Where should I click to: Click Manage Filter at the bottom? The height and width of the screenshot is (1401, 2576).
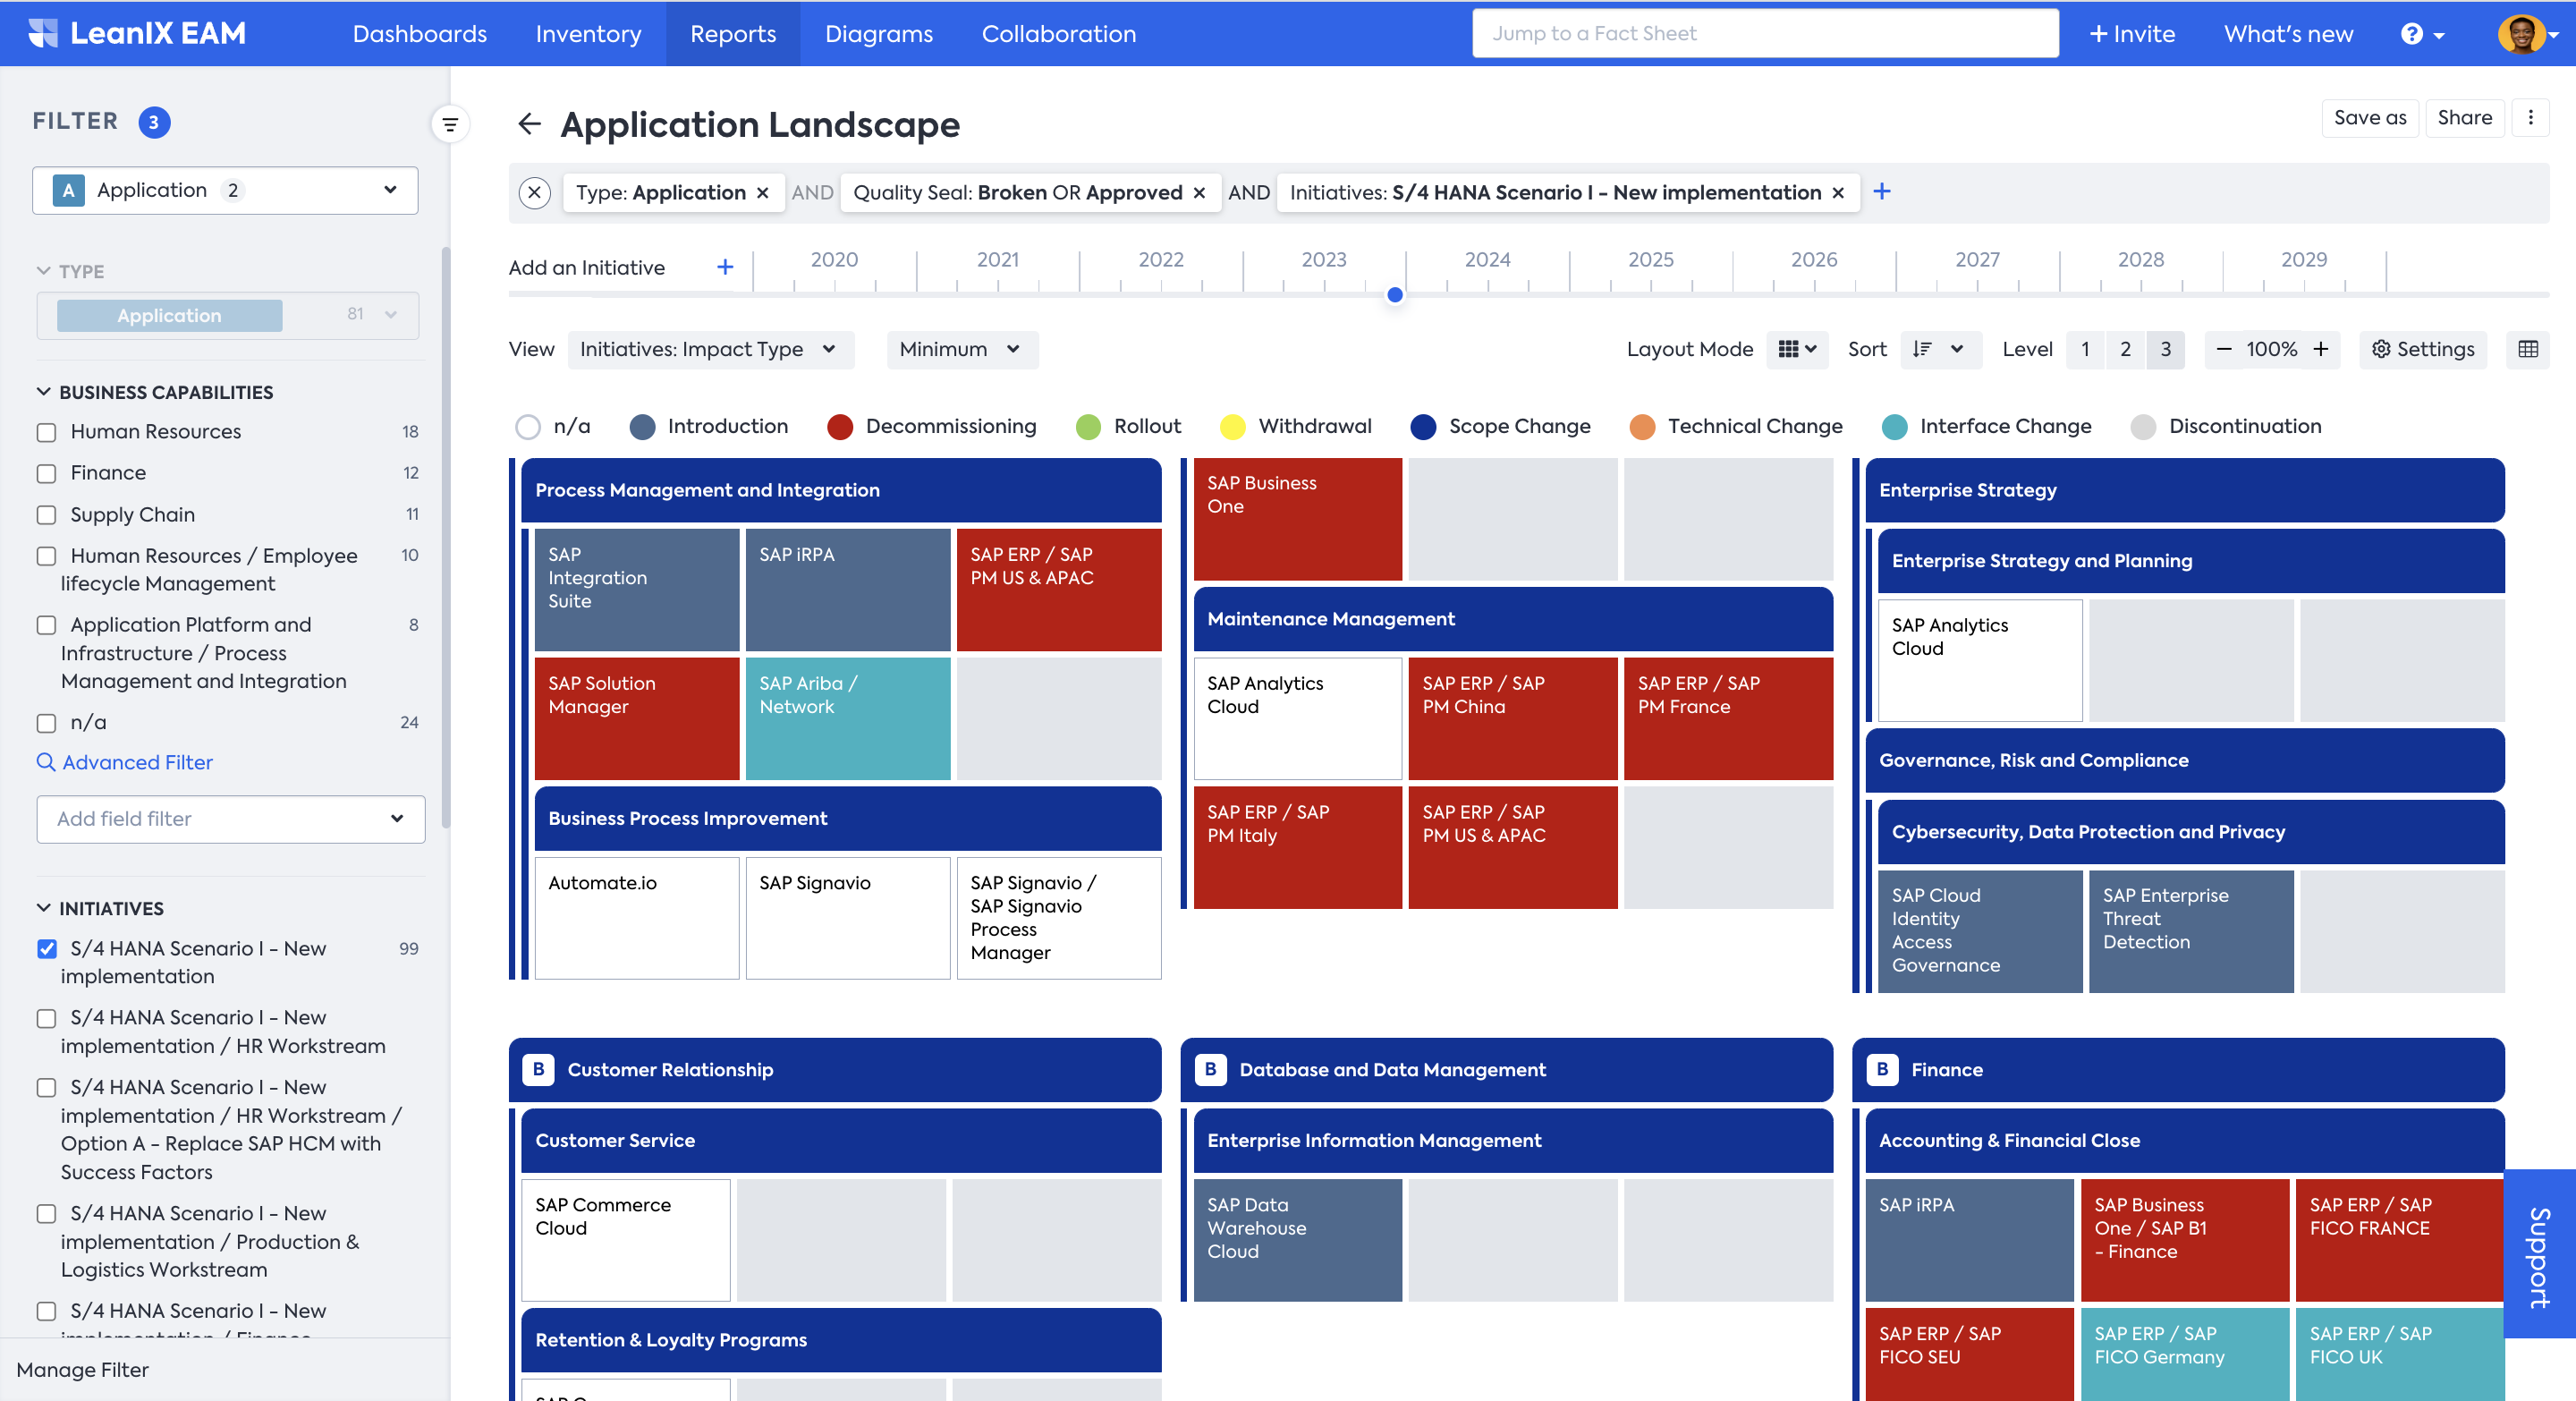[x=83, y=1370]
